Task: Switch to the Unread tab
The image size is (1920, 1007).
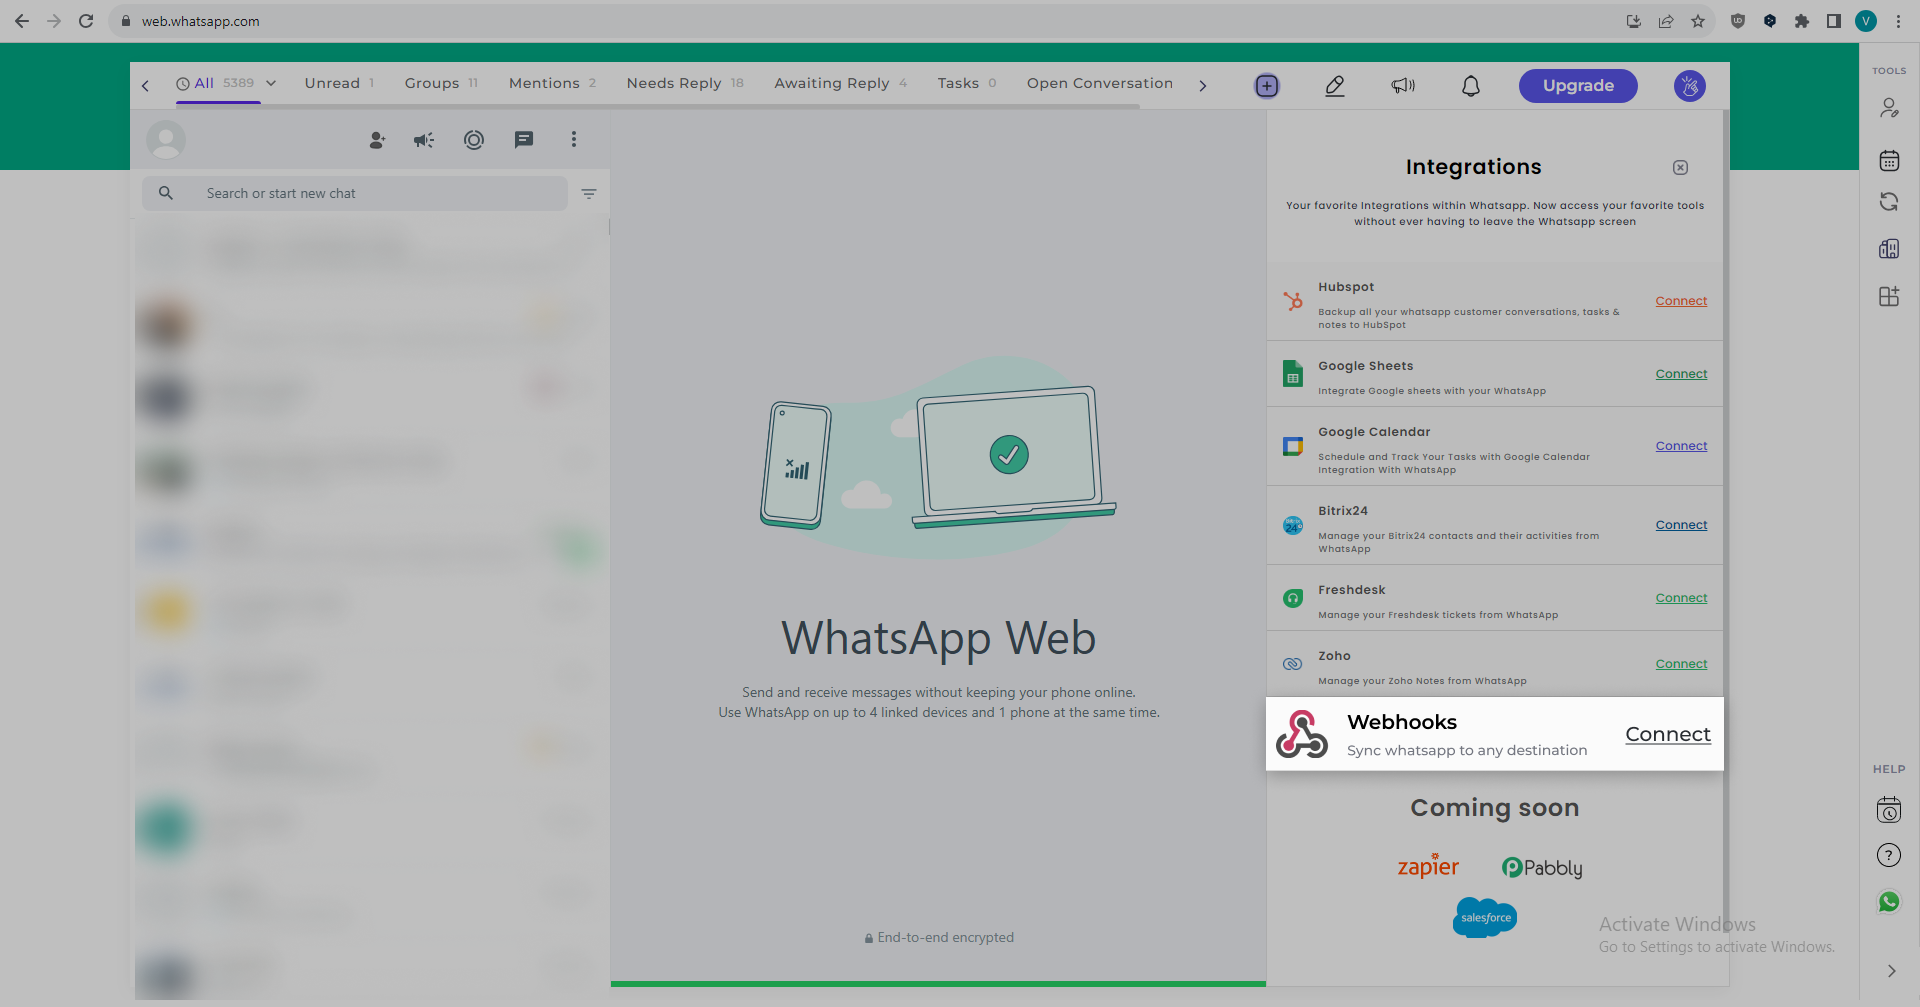Action: point(339,83)
